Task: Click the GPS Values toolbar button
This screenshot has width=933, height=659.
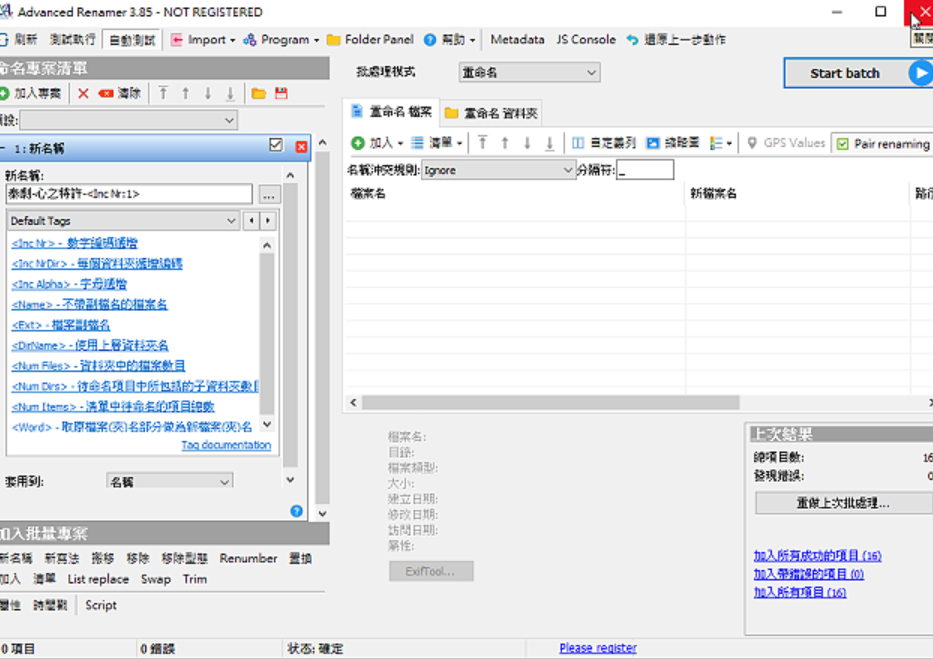Action: click(x=786, y=143)
